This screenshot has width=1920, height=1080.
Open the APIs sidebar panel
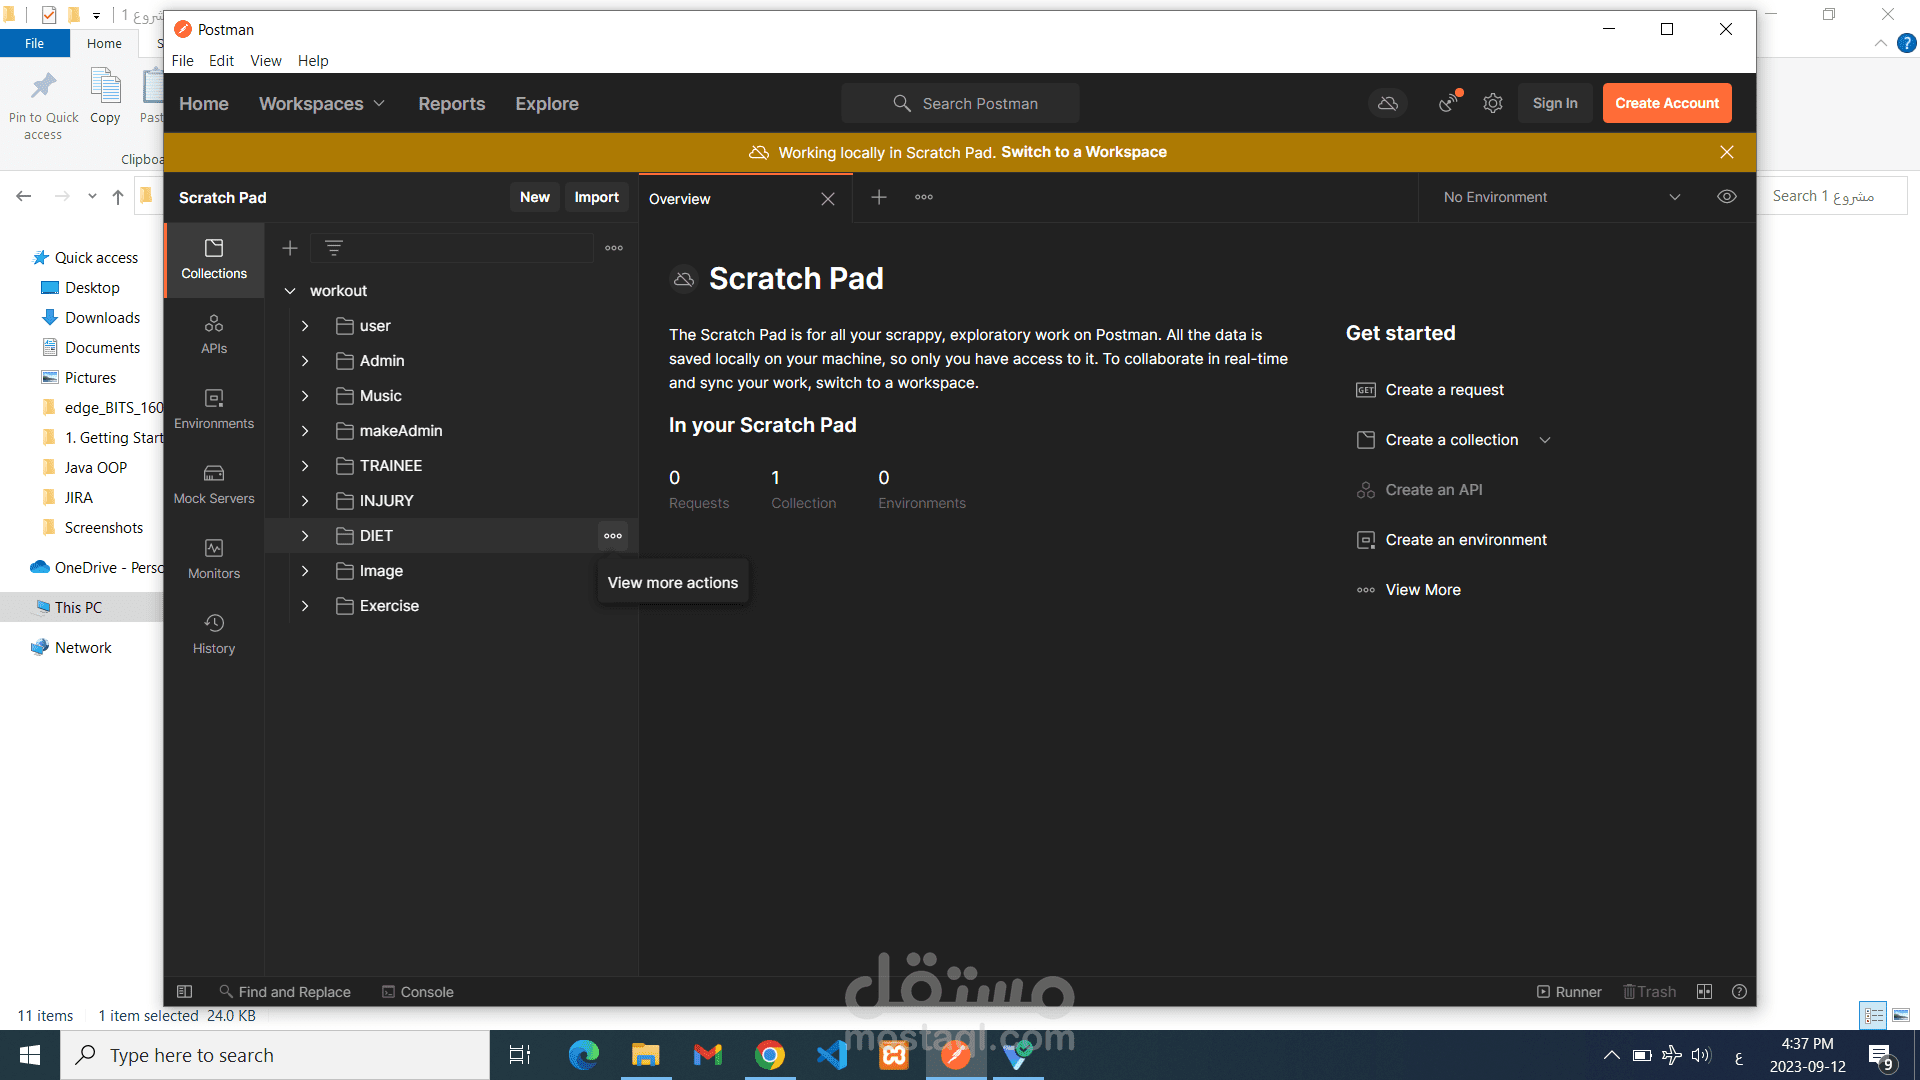214,334
